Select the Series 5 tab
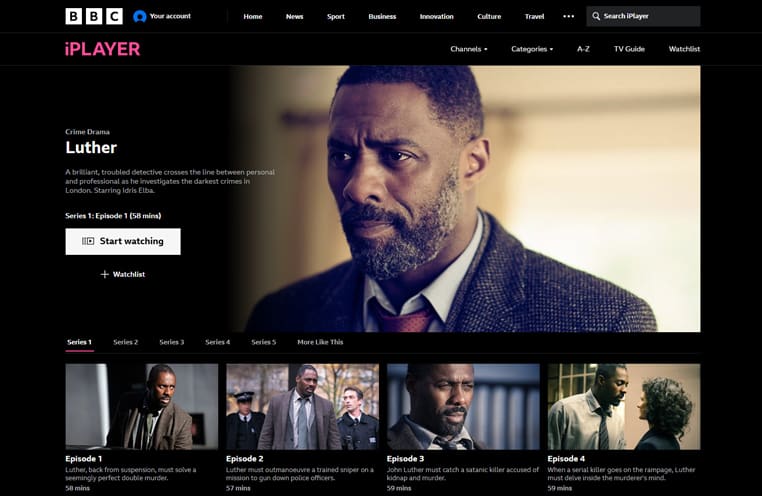 (x=263, y=342)
